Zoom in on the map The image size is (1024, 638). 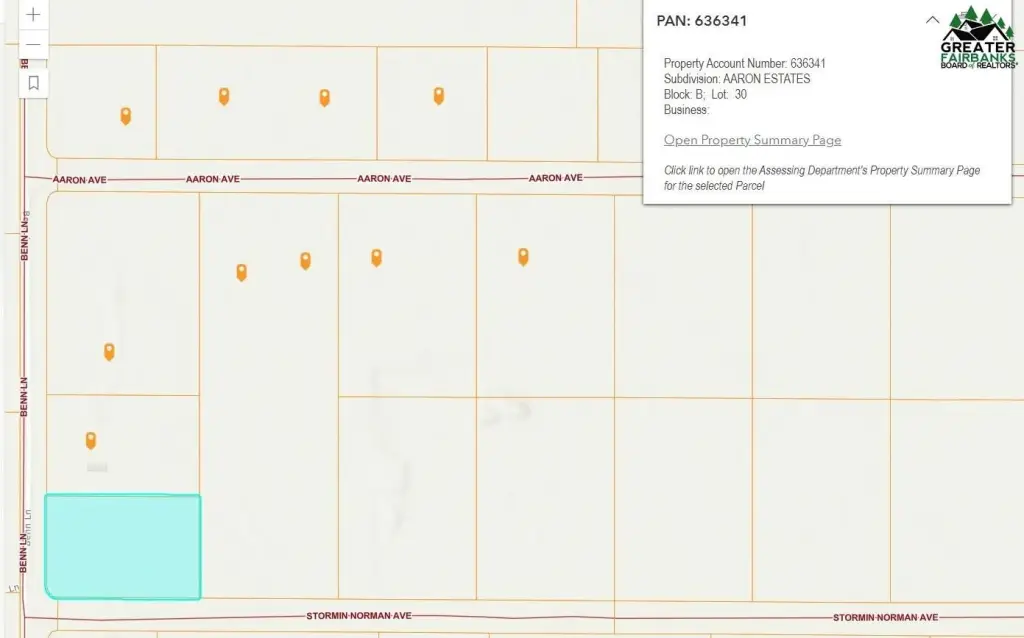33,15
